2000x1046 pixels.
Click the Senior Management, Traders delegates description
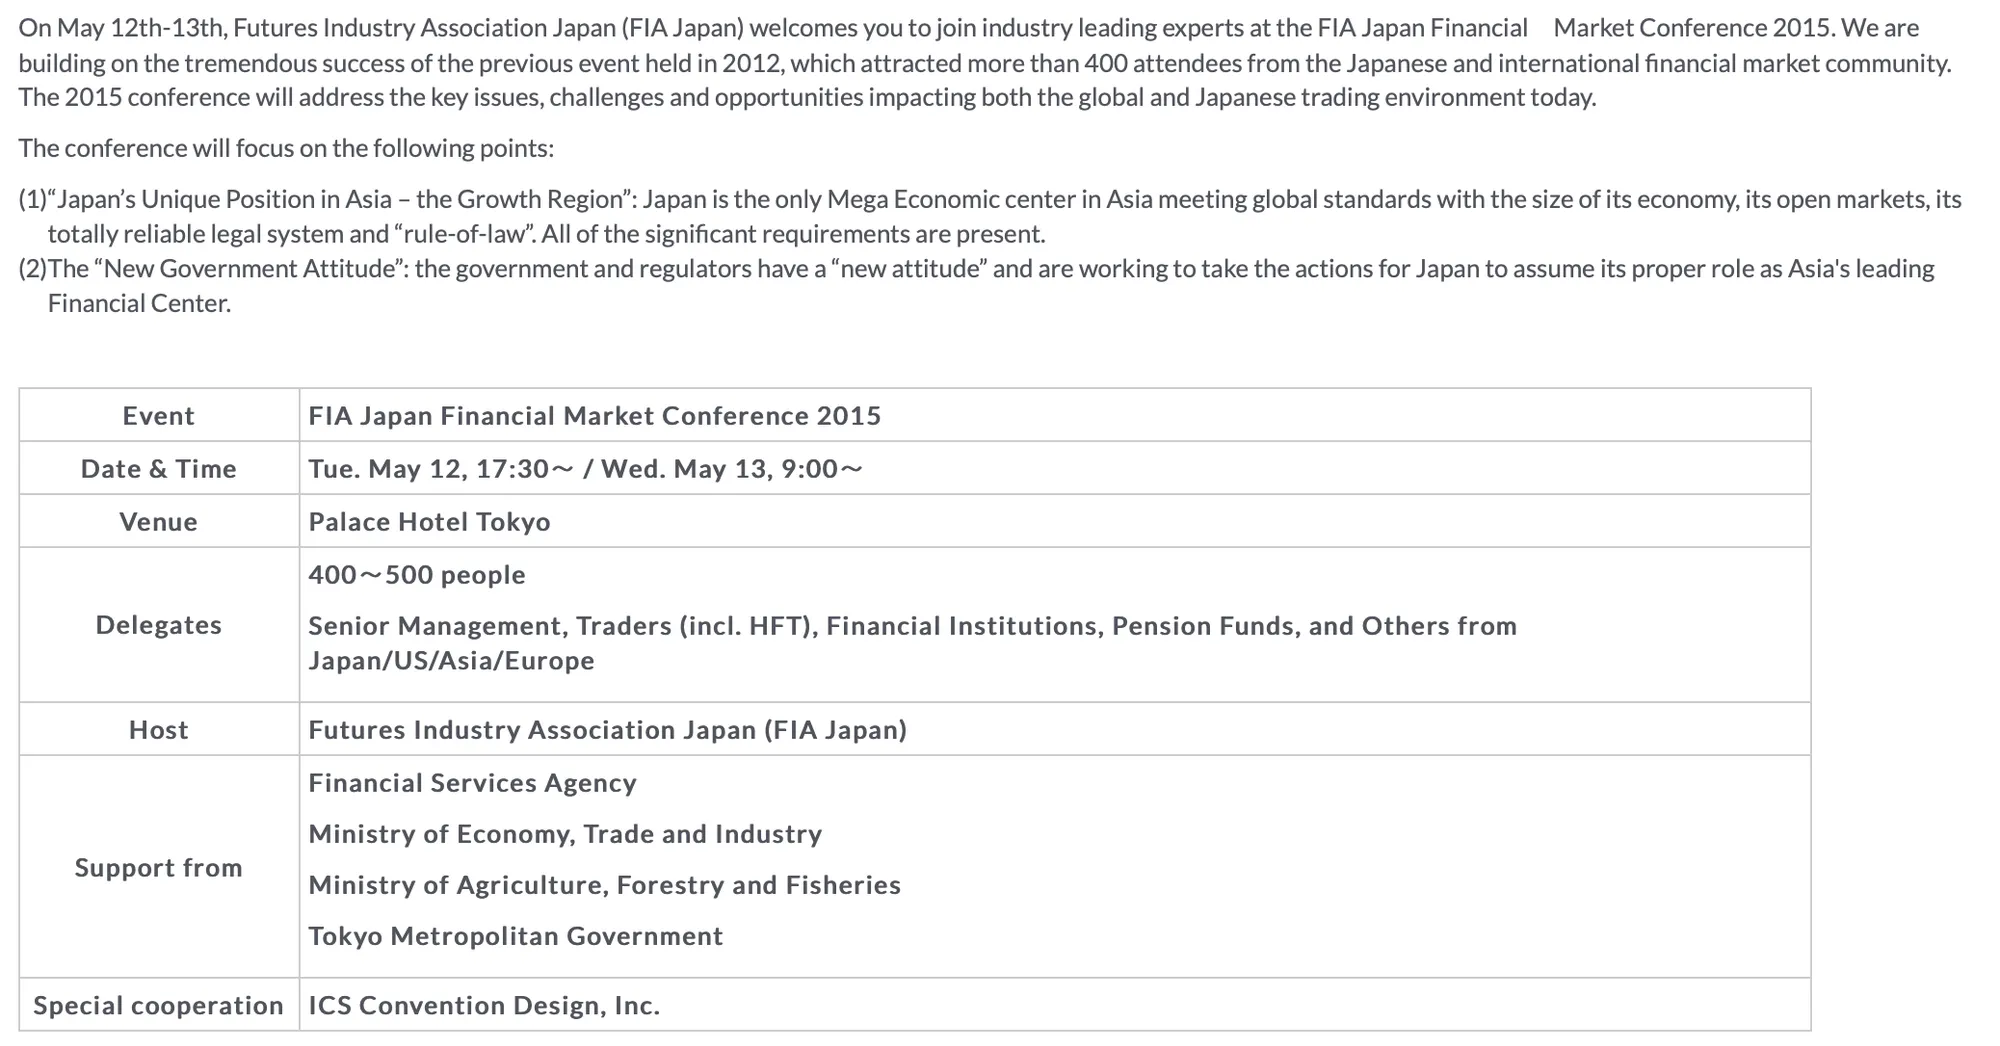coord(912,643)
